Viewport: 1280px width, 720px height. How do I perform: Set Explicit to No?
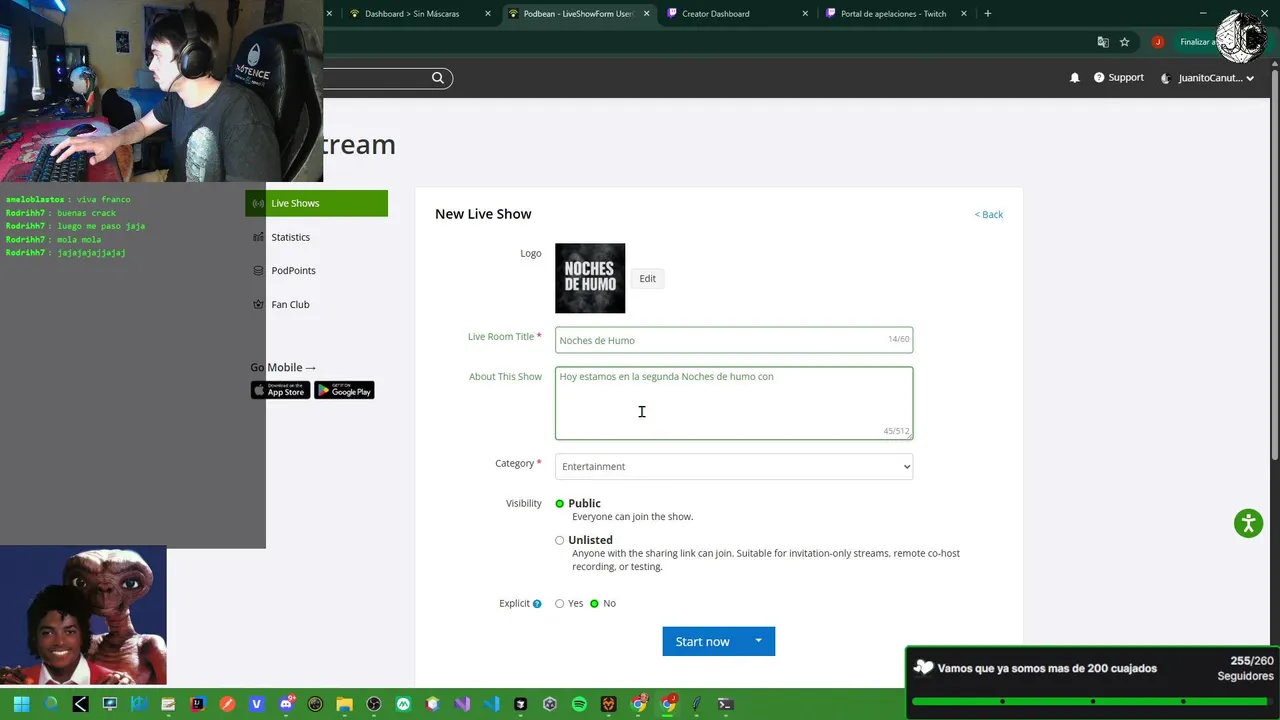pyautogui.click(x=594, y=604)
